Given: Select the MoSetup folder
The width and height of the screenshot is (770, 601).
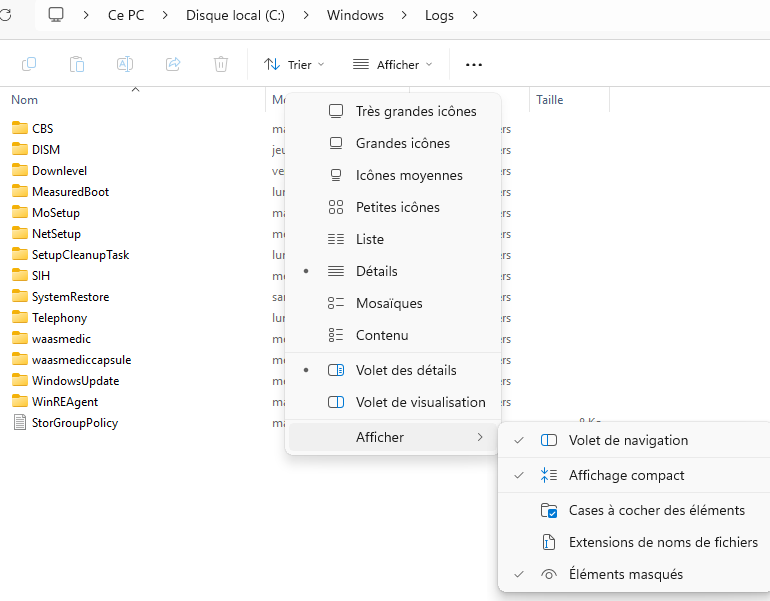Looking at the screenshot, I should [x=46, y=213].
